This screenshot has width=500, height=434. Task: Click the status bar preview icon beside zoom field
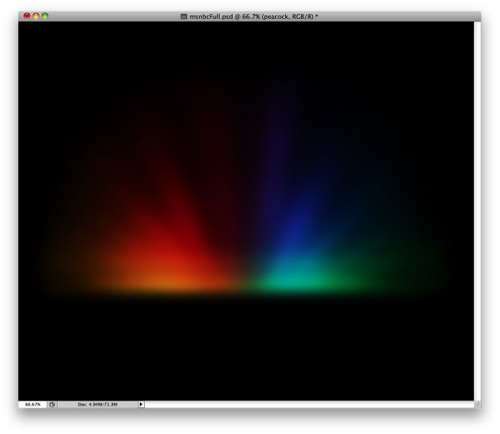52,404
